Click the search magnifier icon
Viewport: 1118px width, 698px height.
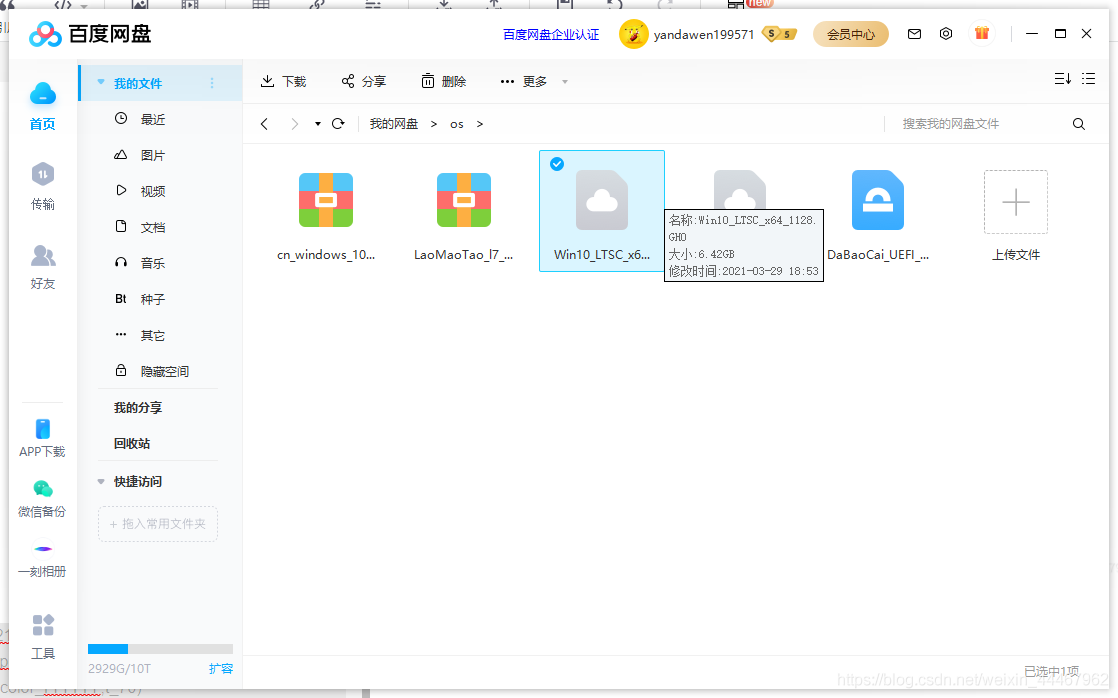pos(1079,124)
